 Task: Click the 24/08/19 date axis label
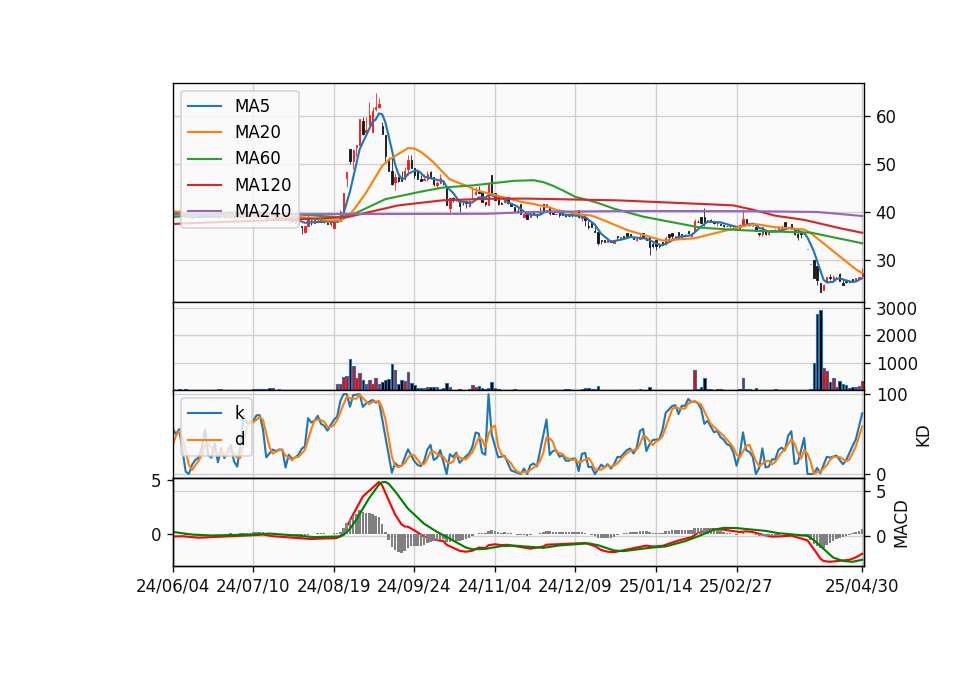point(334,586)
